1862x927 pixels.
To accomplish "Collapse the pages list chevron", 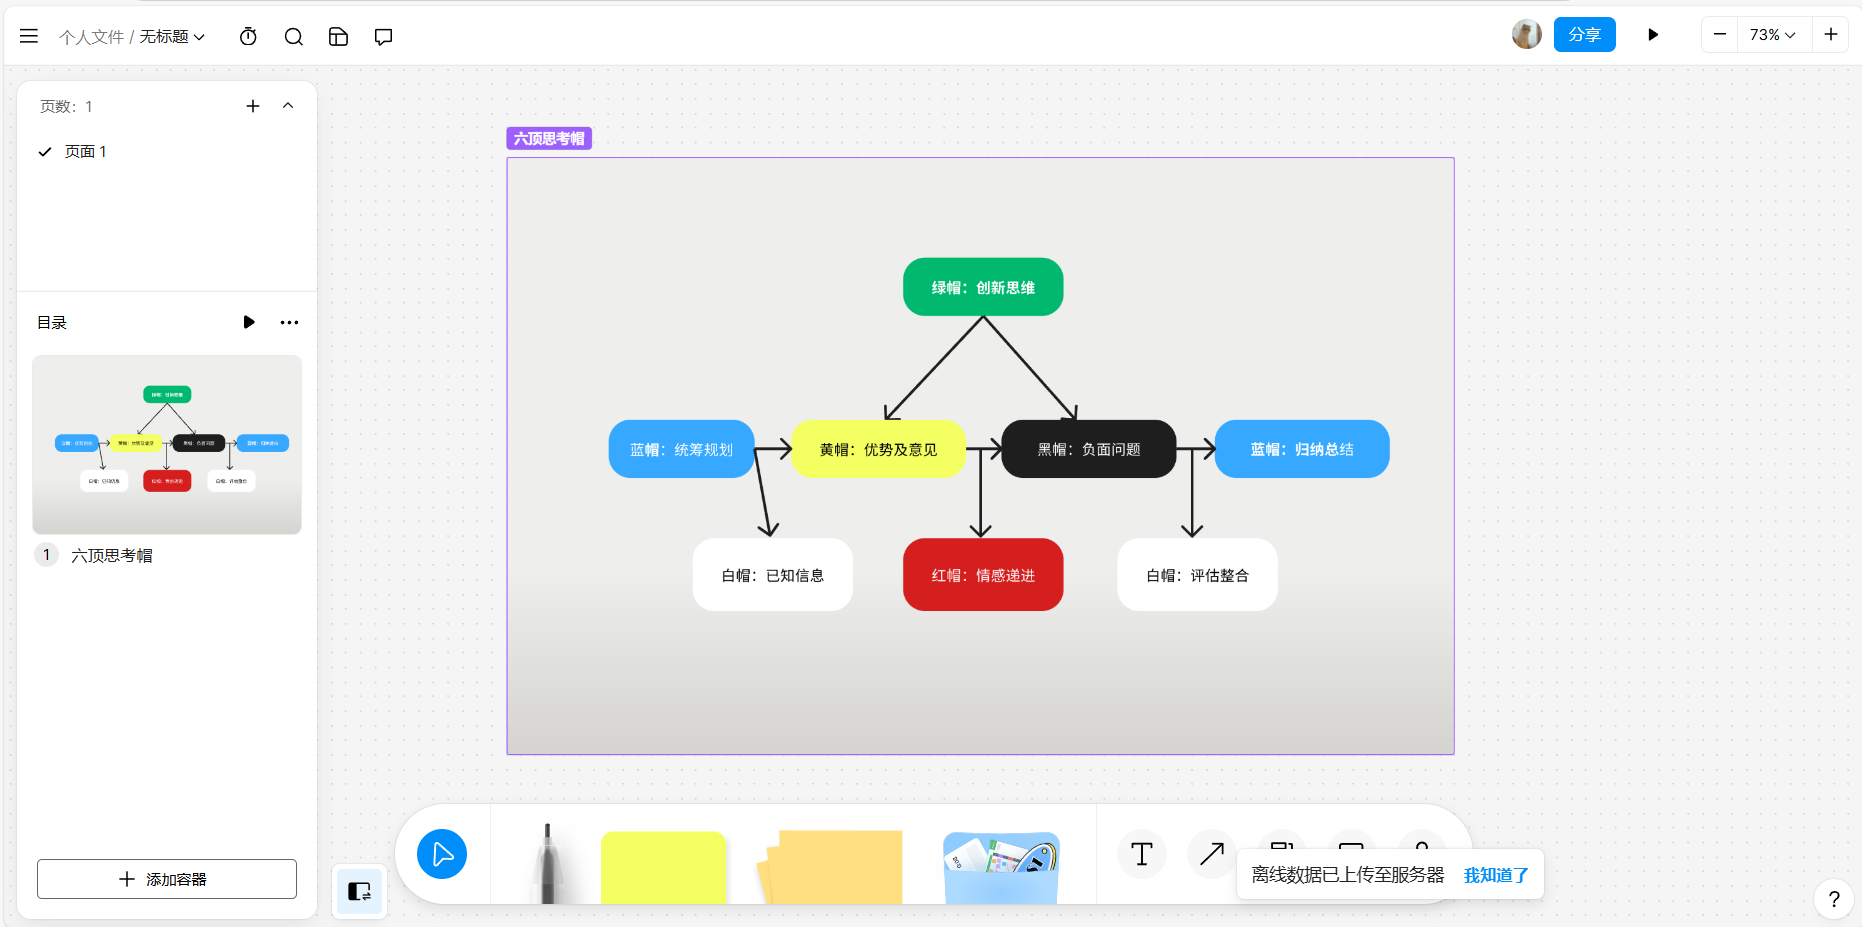I will [288, 106].
